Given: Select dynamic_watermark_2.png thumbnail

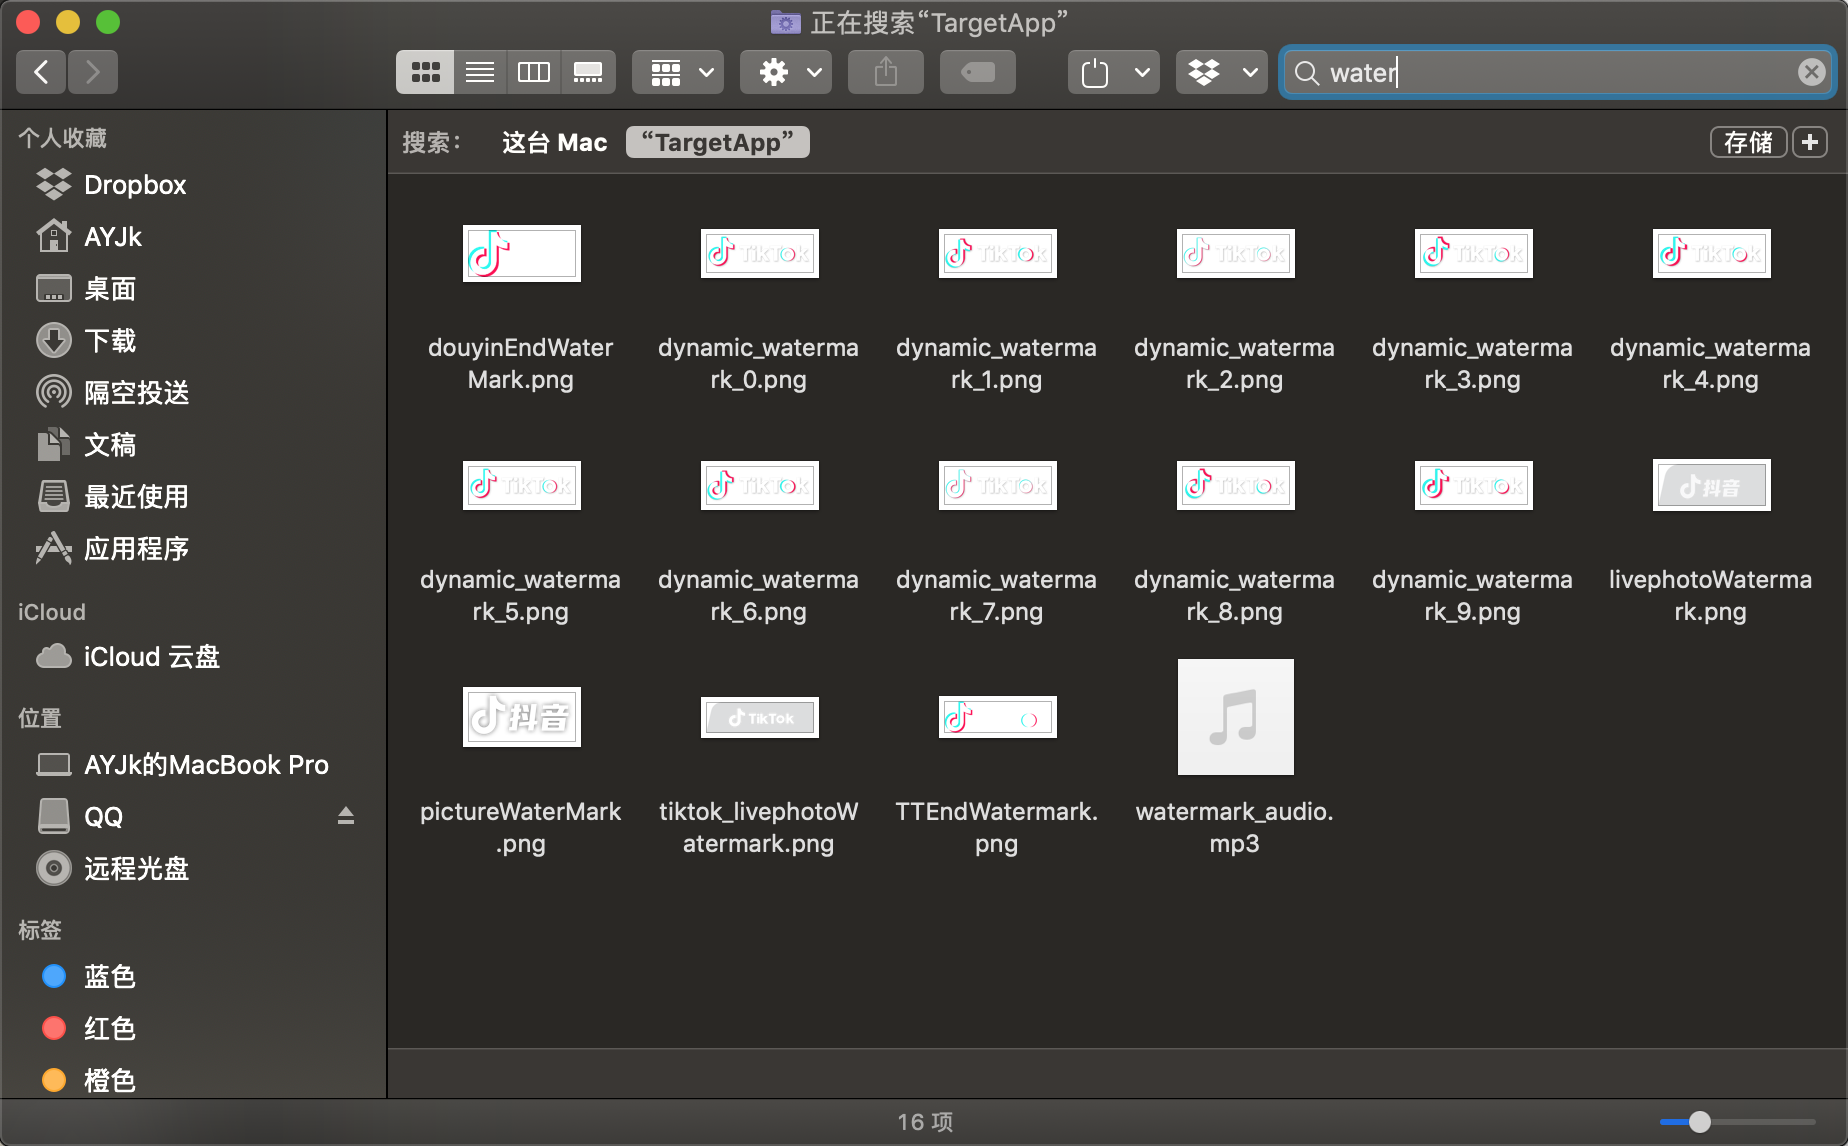Looking at the screenshot, I should coord(1235,253).
